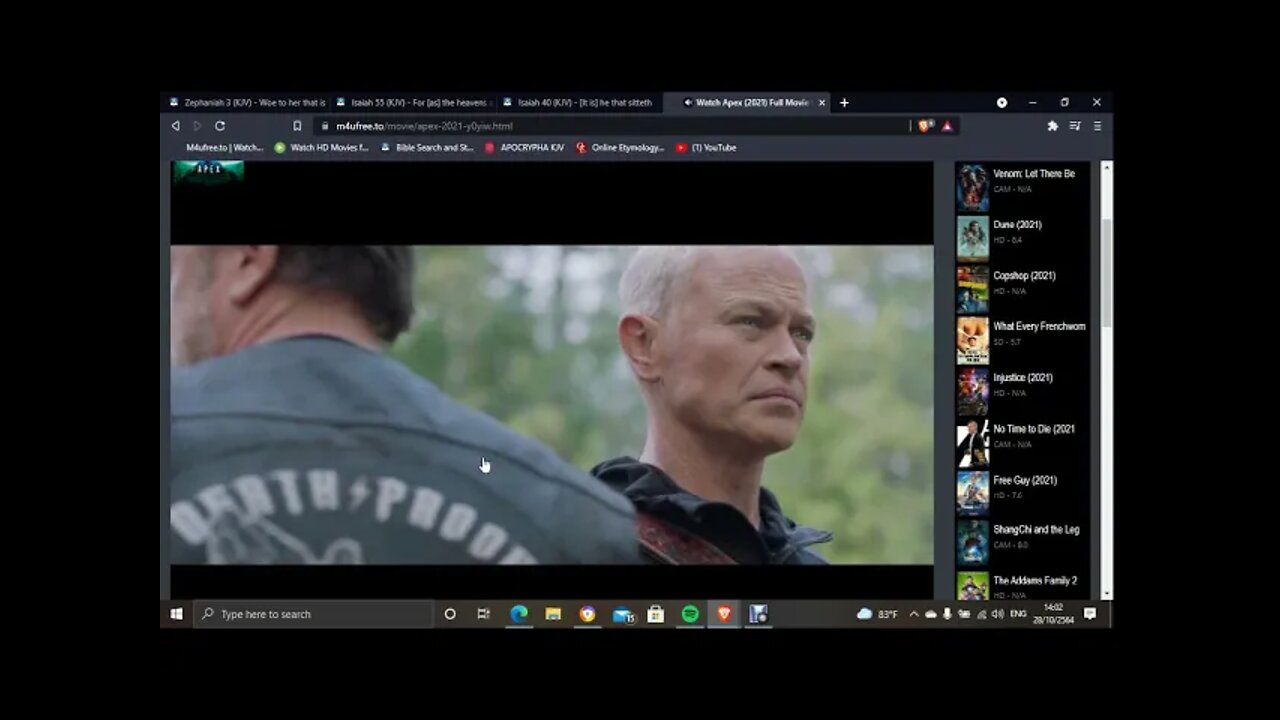Open the Watch HD Movies bookmark
Screen dimensions: 1280x720
322,147
